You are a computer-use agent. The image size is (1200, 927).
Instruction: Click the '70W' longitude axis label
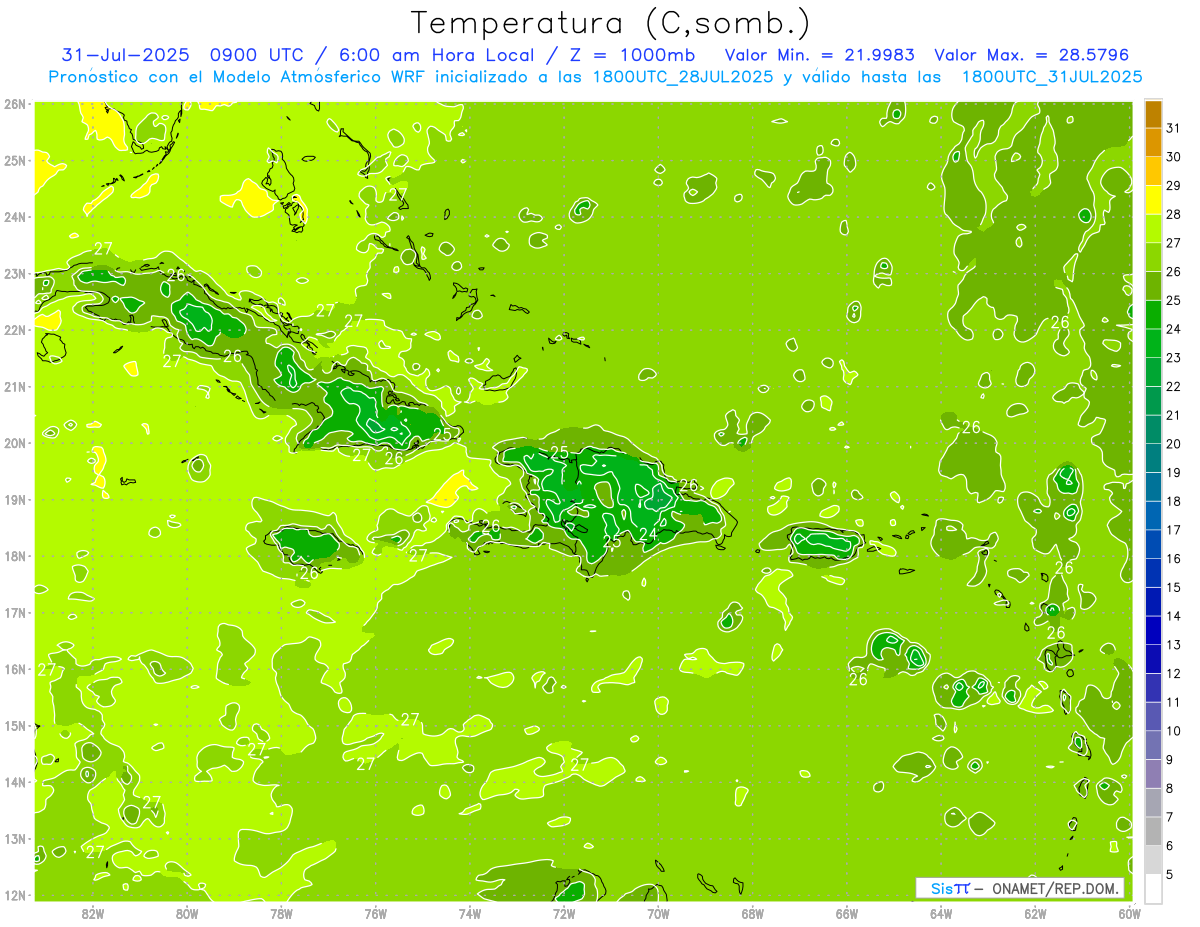click(658, 913)
